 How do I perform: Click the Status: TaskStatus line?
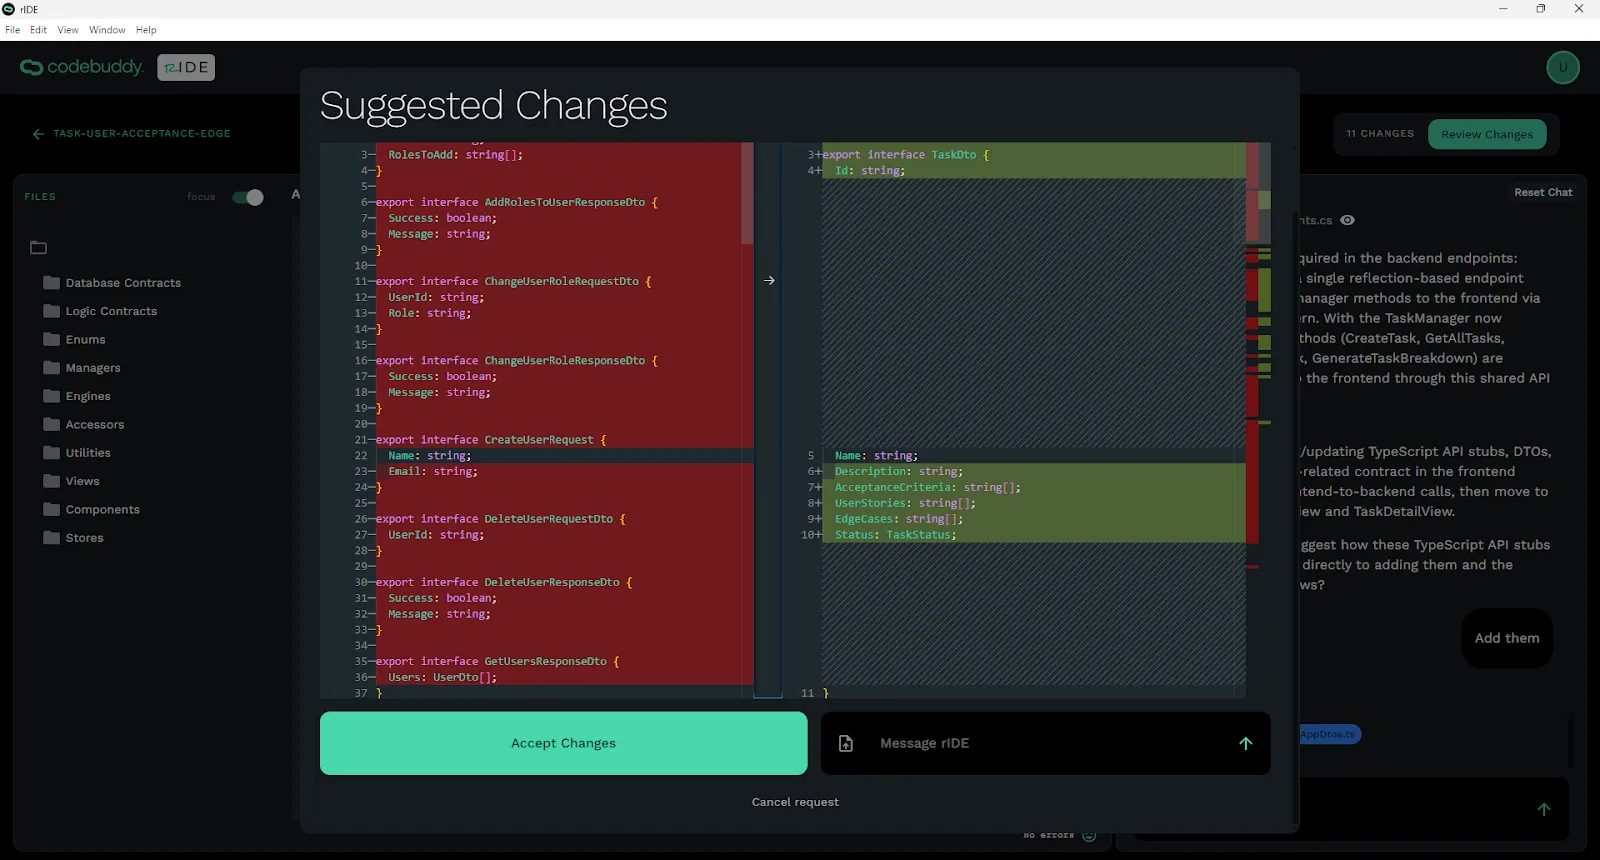point(895,535)
